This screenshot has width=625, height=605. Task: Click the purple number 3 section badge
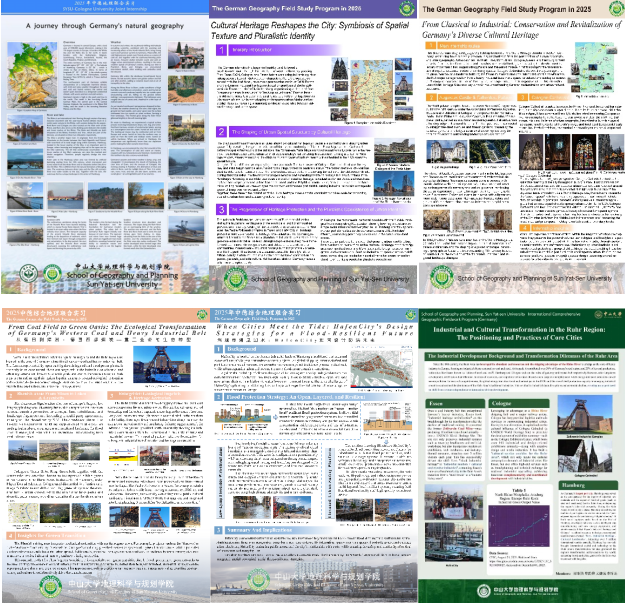coord(220,208)
